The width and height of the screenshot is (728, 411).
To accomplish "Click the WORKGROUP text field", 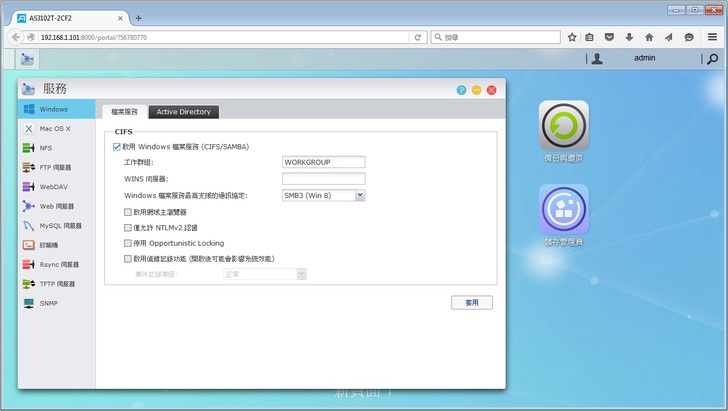I will click(x=324, y=162).
